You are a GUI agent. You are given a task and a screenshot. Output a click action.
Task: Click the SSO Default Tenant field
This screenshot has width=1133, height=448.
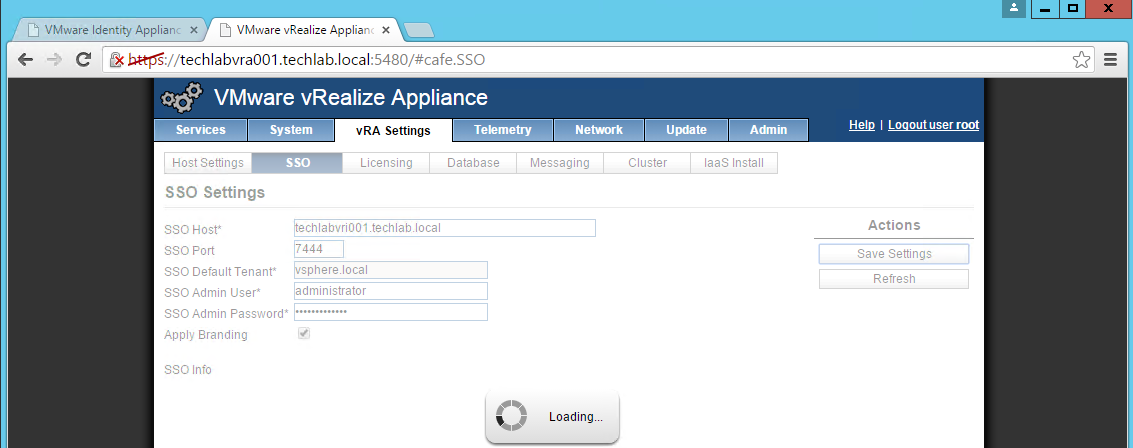[x=391, y=270]
